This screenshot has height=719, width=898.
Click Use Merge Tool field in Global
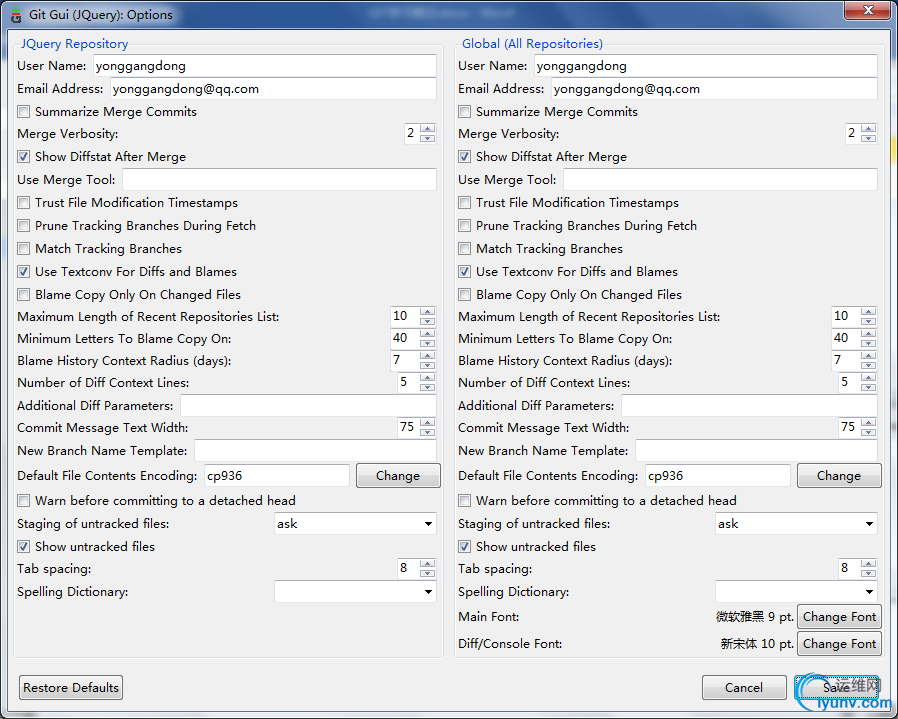(x=720, y=180)
